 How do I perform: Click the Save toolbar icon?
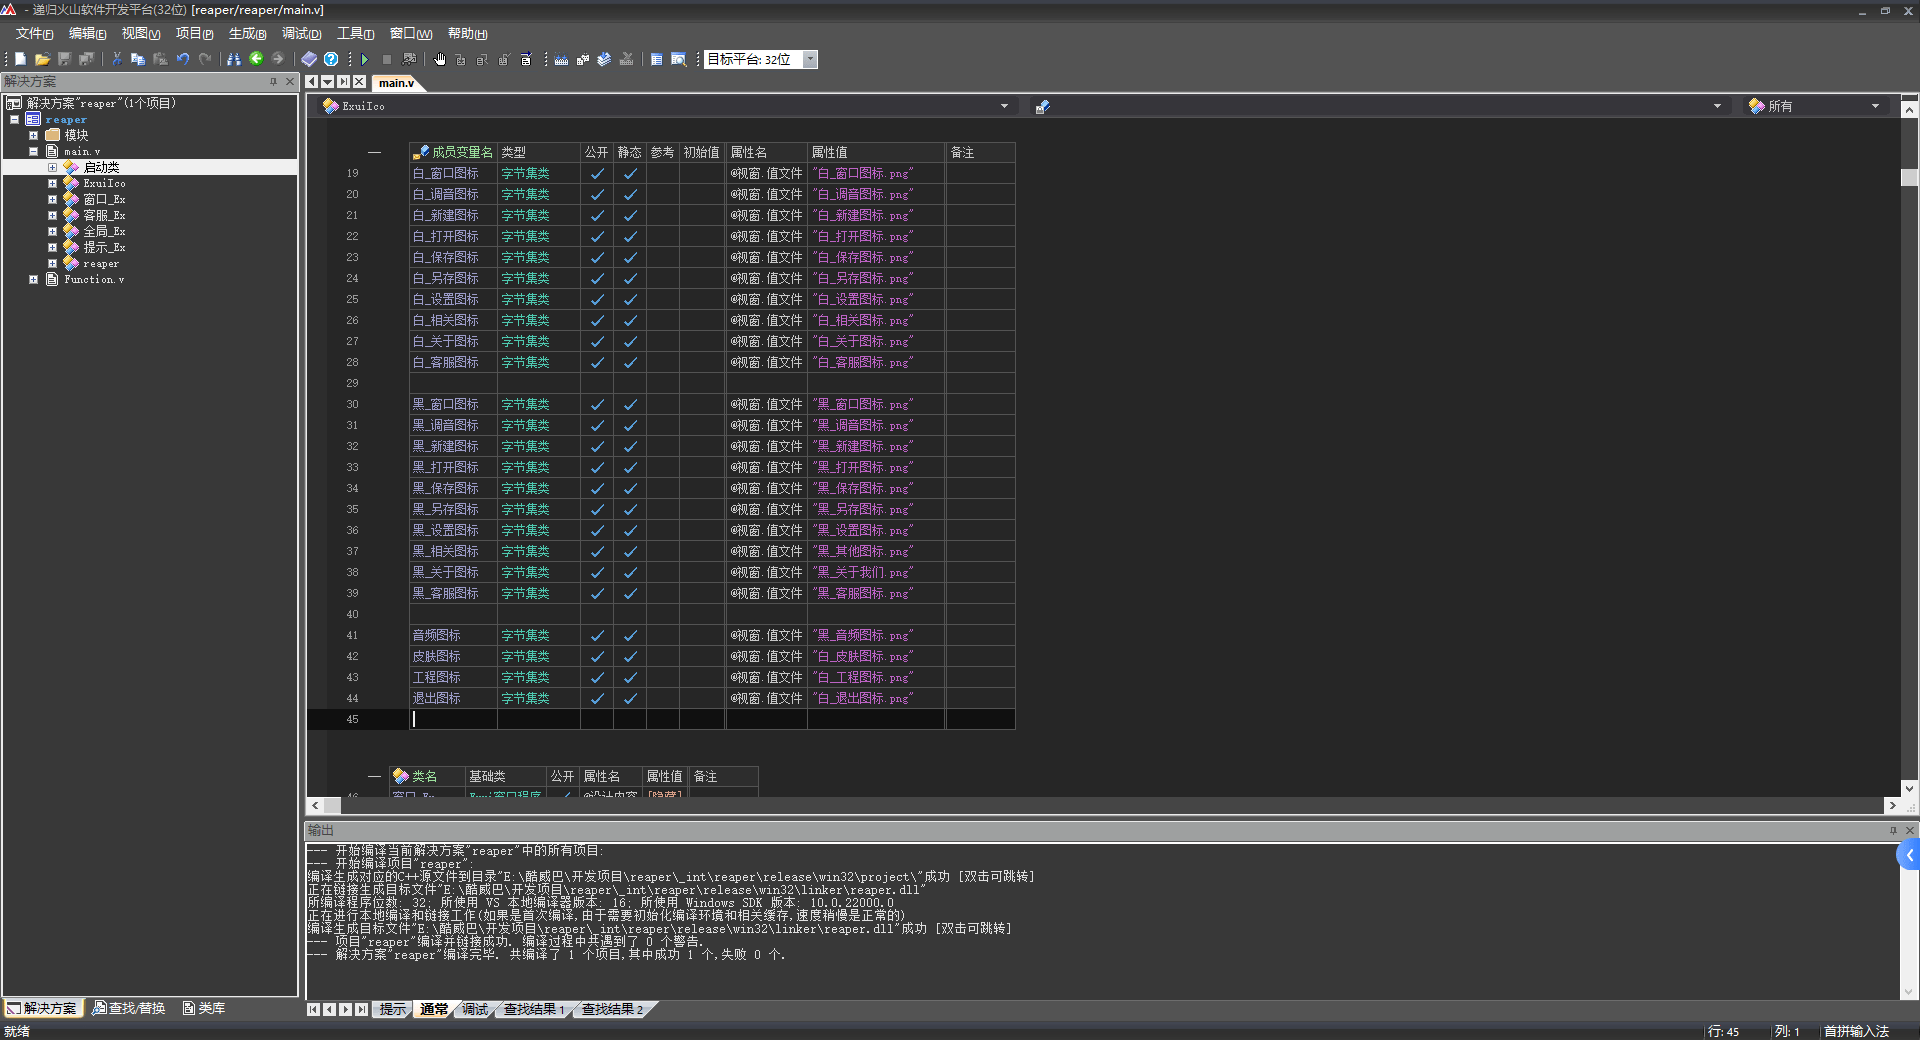(64, 59)
